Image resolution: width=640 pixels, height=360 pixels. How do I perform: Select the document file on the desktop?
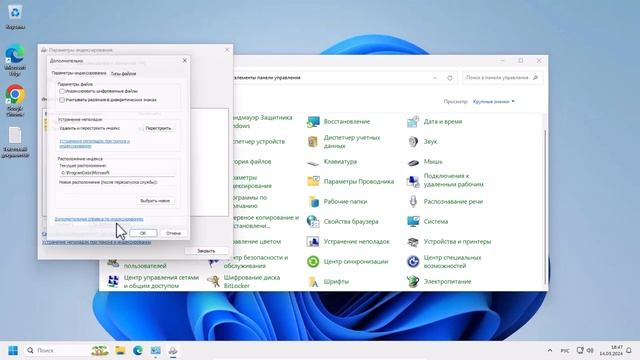pos(15,142)
